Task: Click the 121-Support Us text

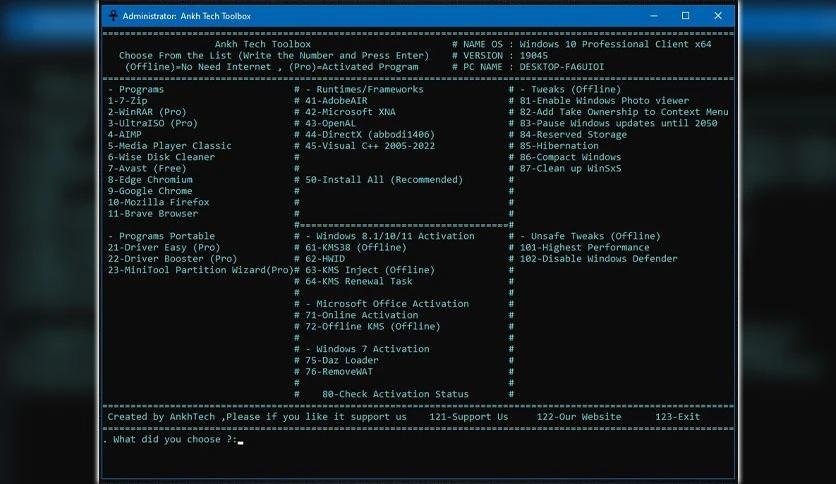Action: point(469,417)
